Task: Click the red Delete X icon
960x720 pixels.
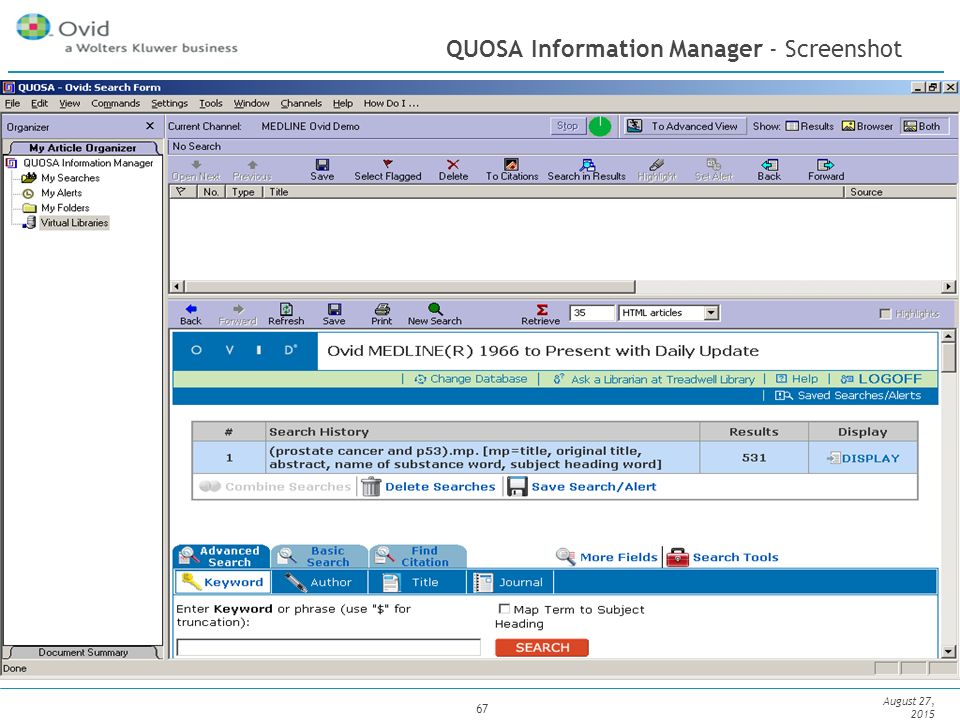Action: click(x=453, y=164)
